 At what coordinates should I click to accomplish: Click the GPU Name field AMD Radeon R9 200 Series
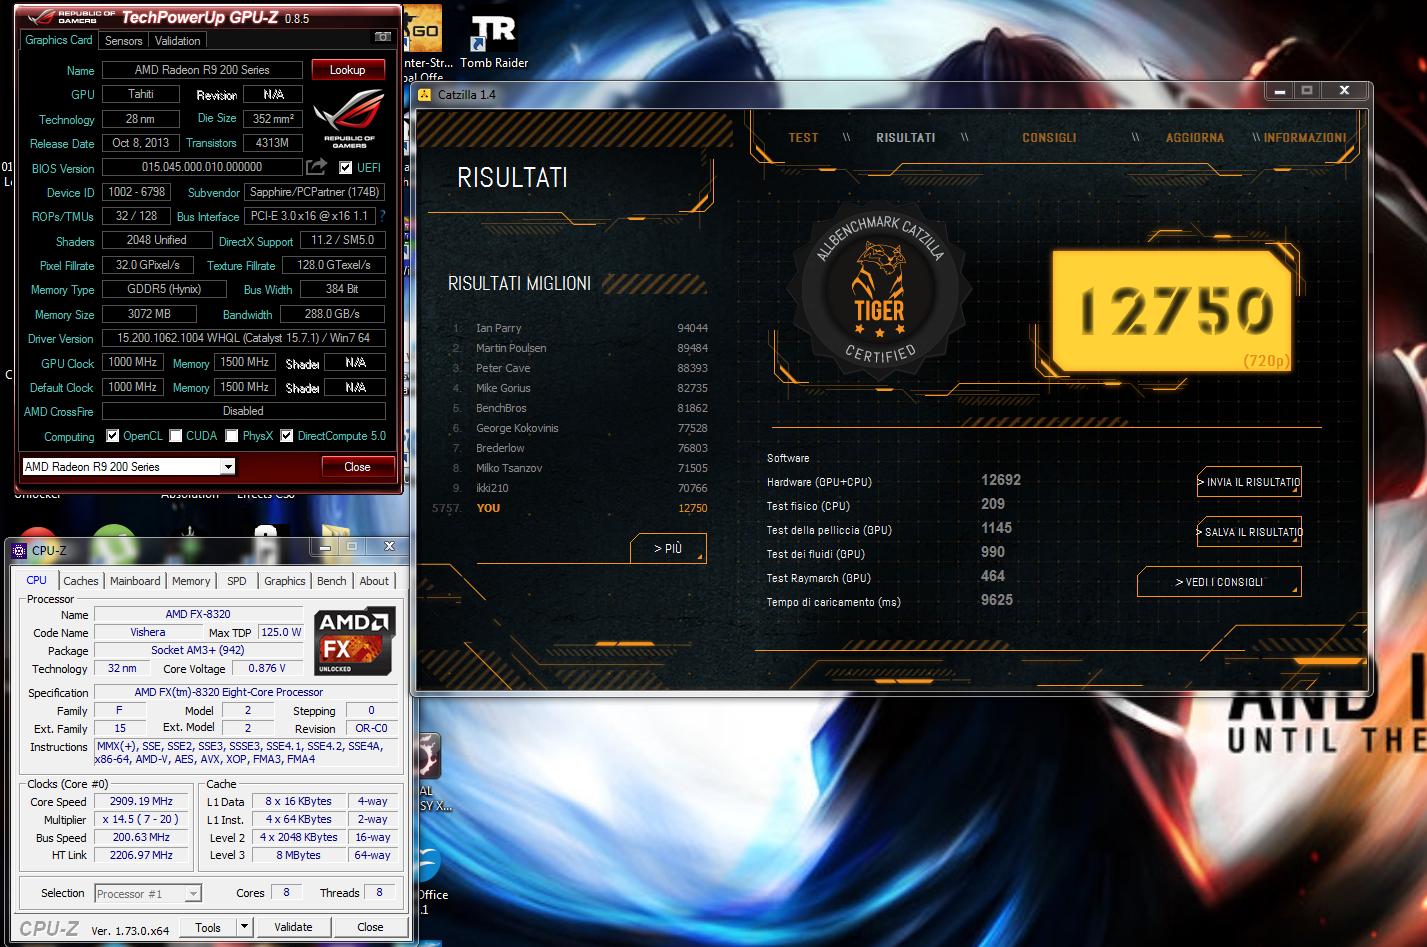coord(202,70)
